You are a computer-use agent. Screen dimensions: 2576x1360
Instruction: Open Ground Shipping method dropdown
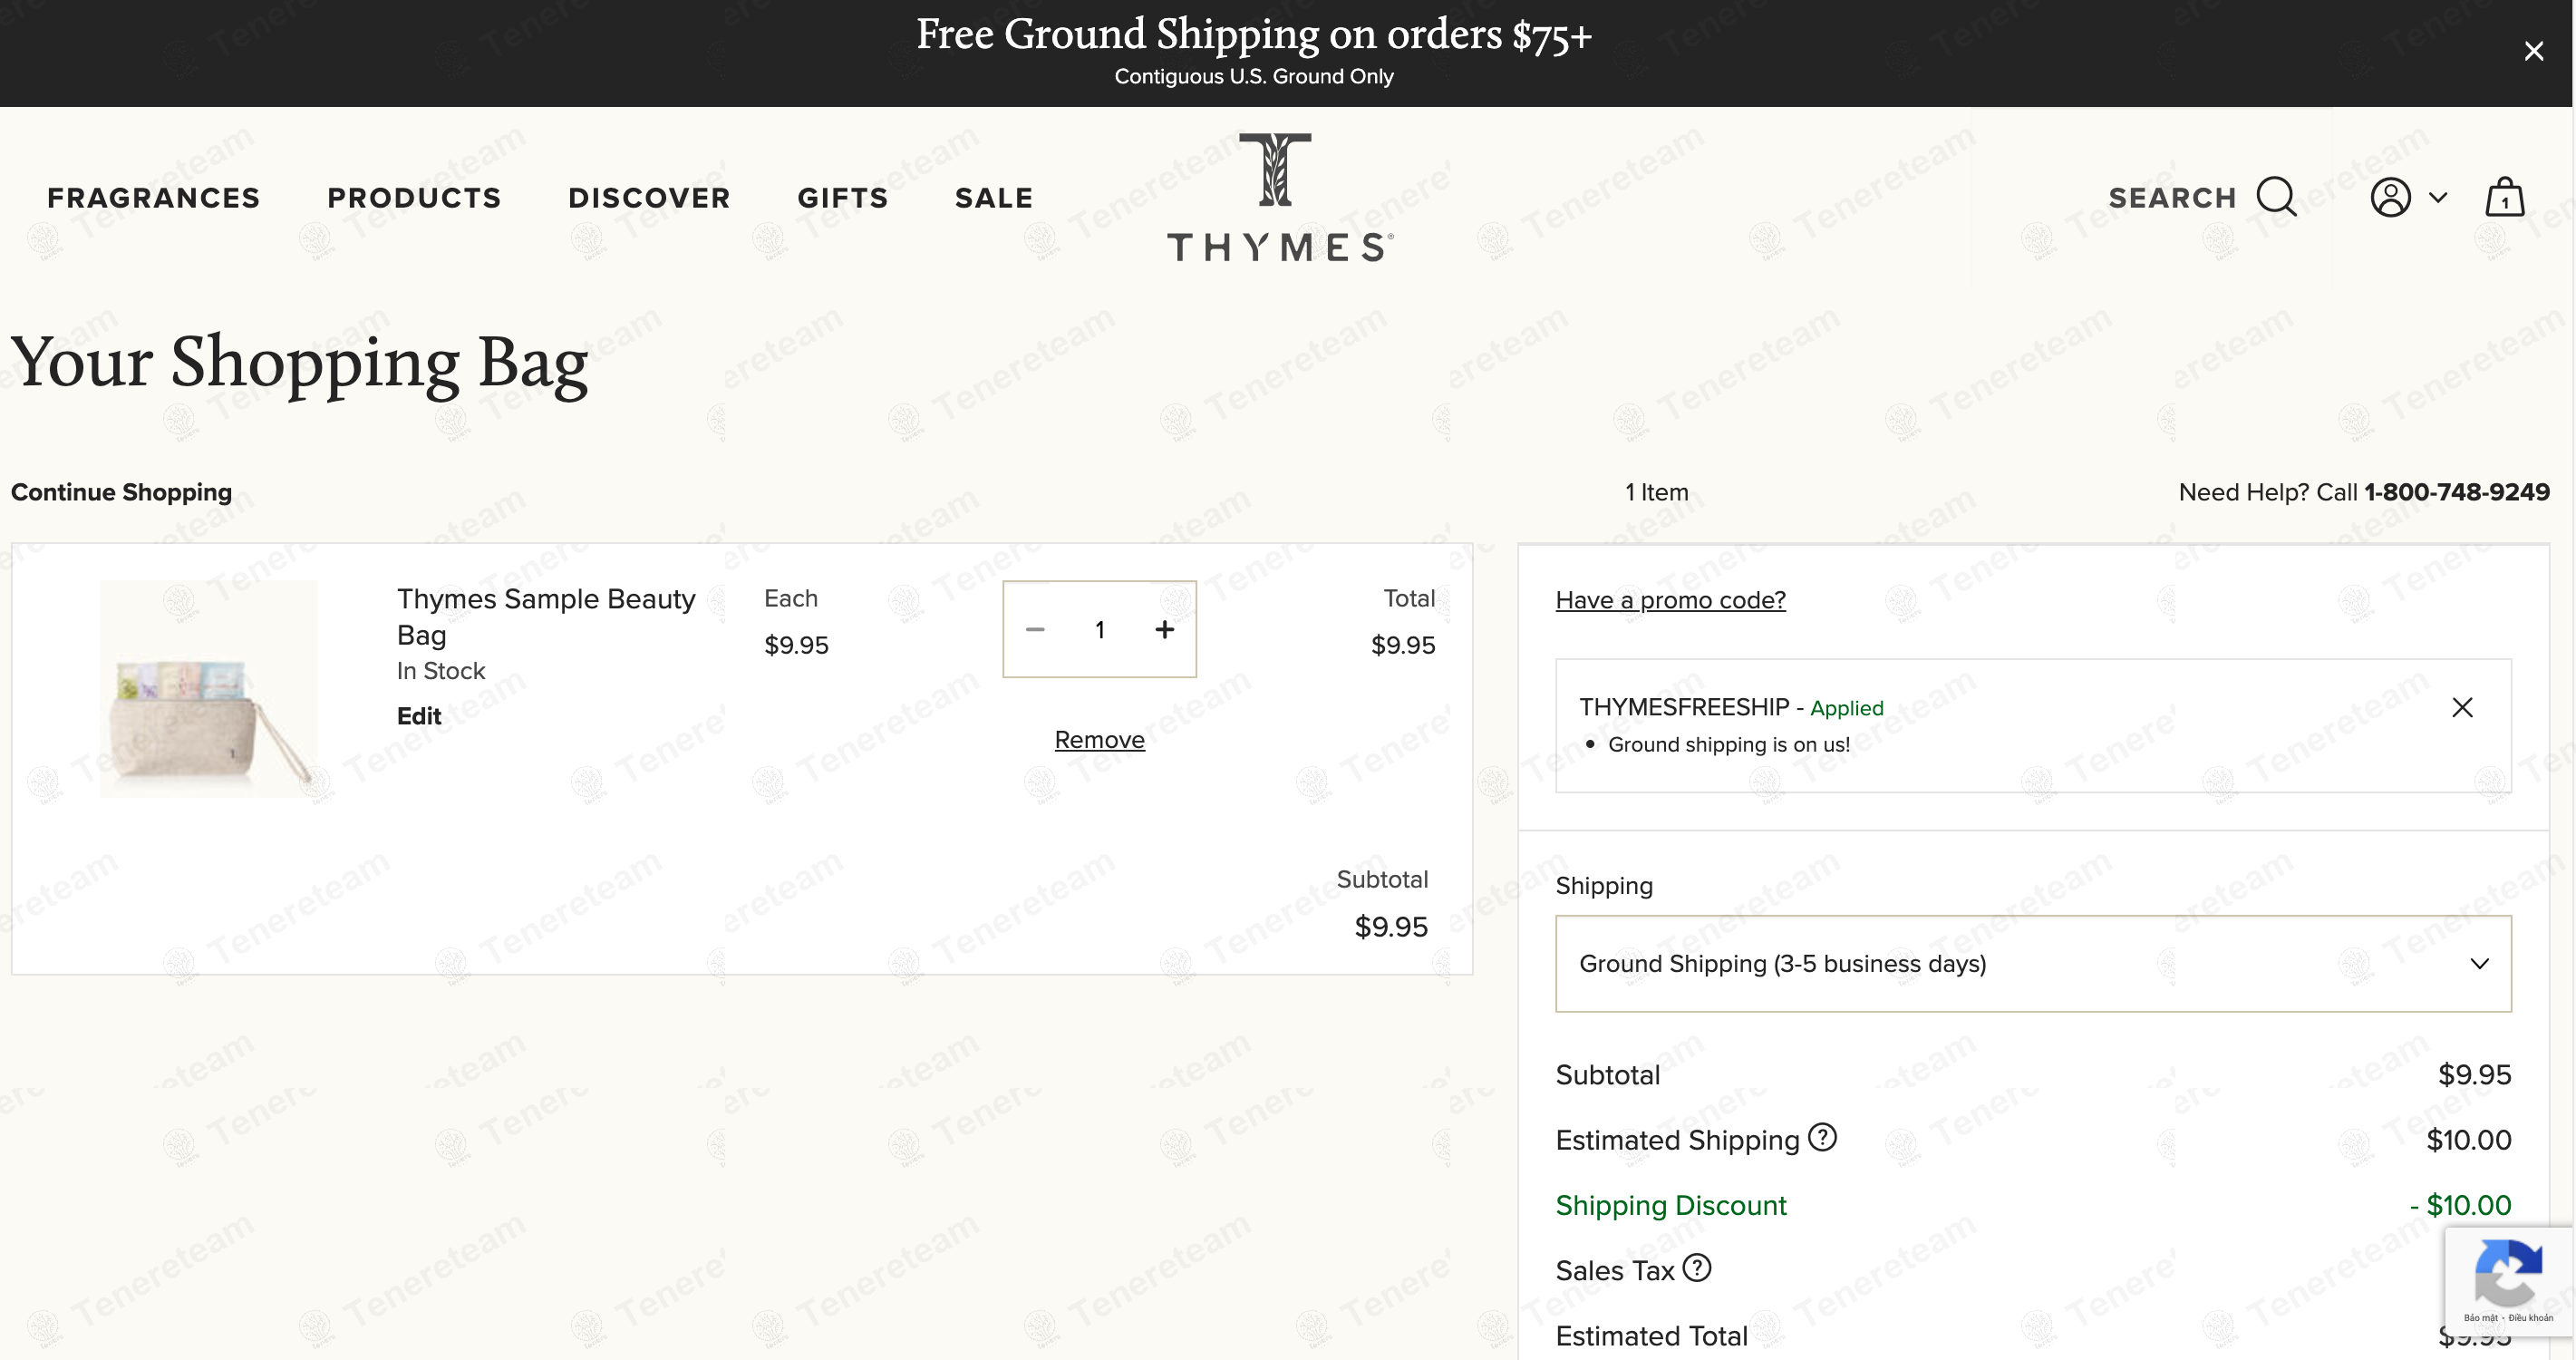2033,963
